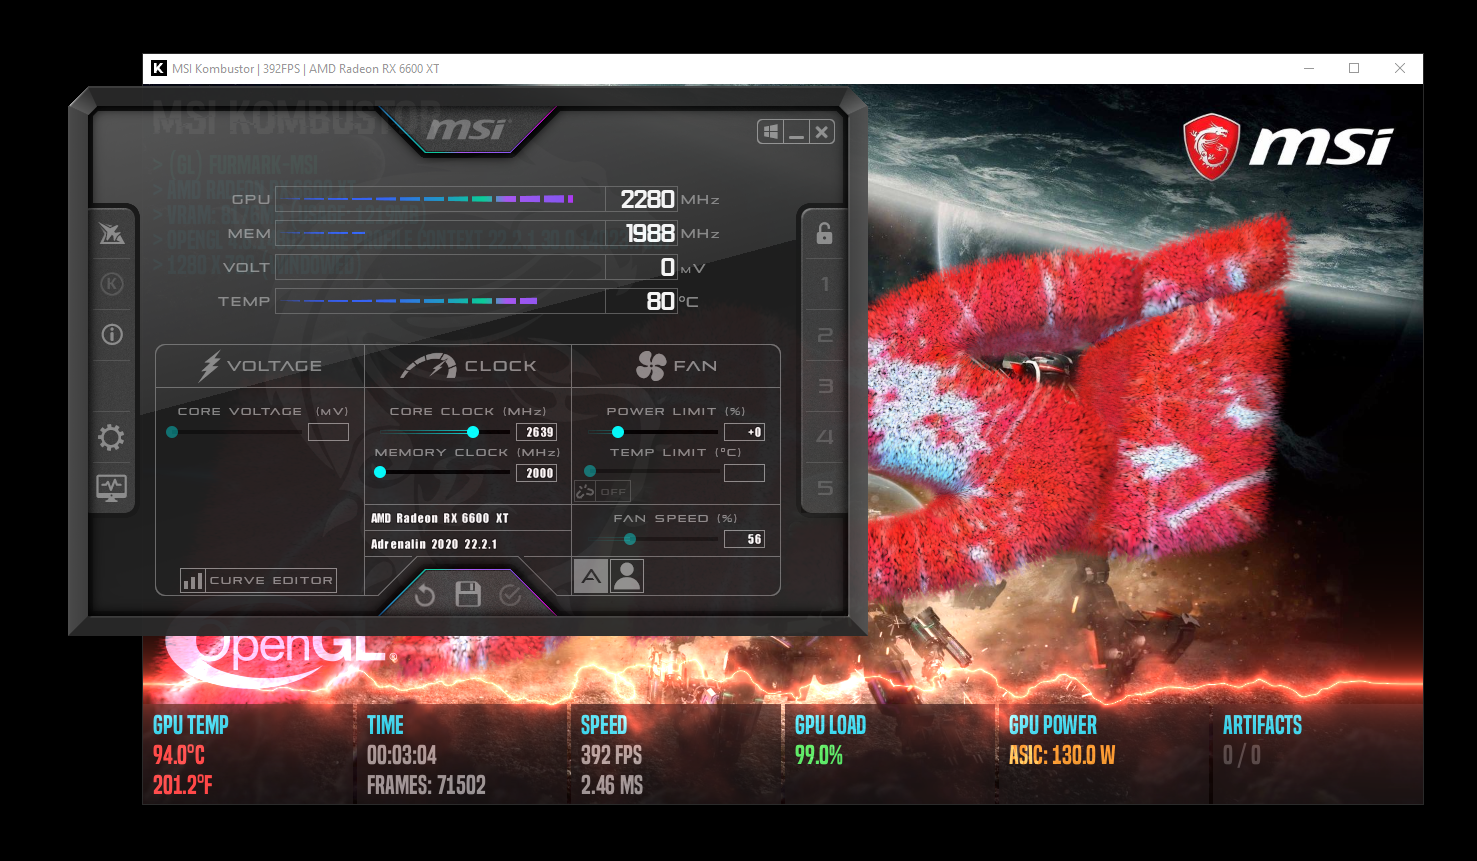Click the Fan Speed slider handle

coord(630,539)
